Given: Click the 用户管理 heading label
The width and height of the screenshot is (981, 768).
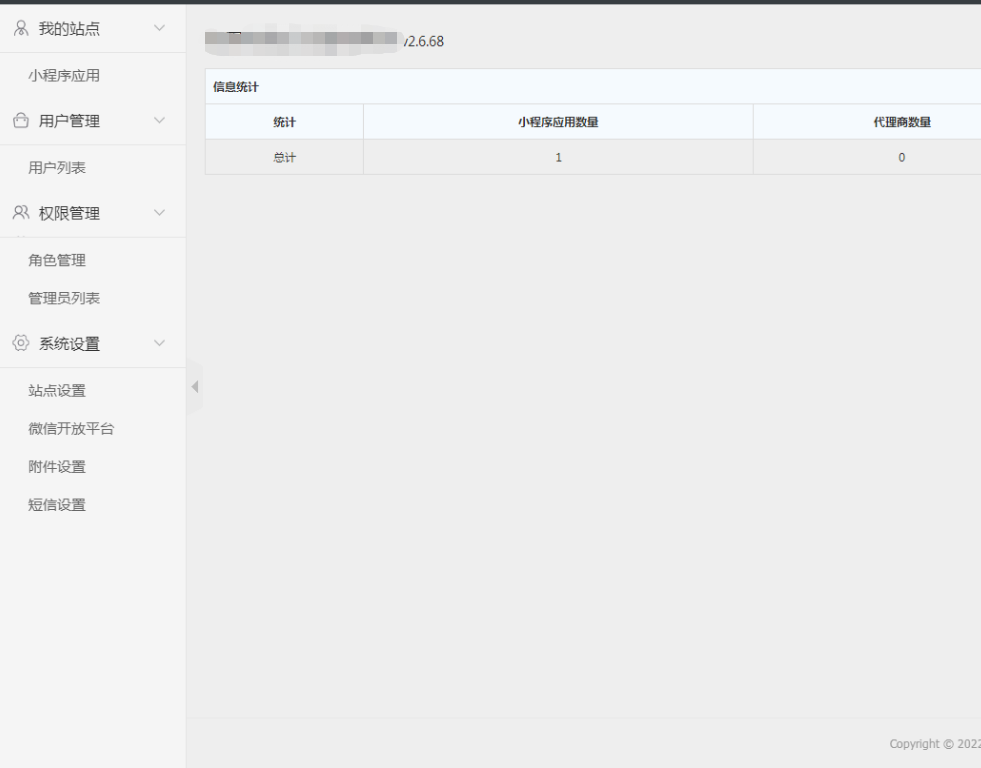Looking at the screenshot, I should [x=69, y=121].
